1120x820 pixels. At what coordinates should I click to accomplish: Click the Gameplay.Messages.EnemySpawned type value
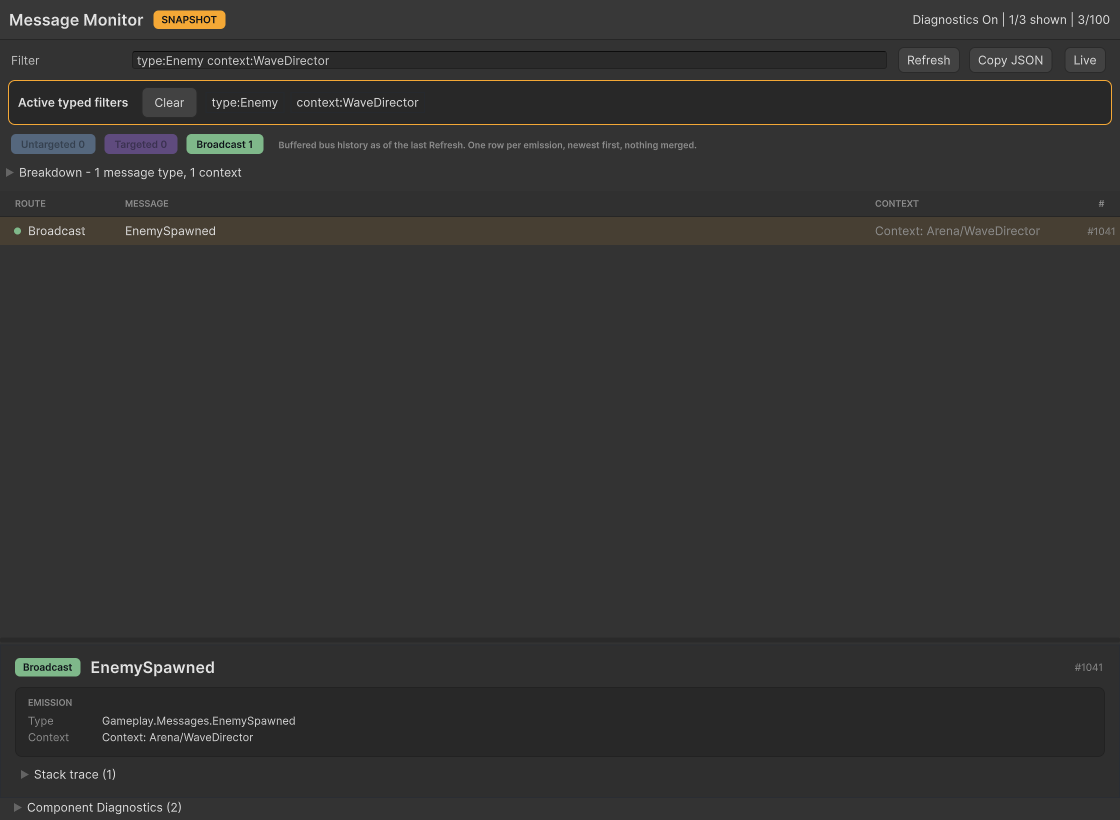tap(199, 721)
